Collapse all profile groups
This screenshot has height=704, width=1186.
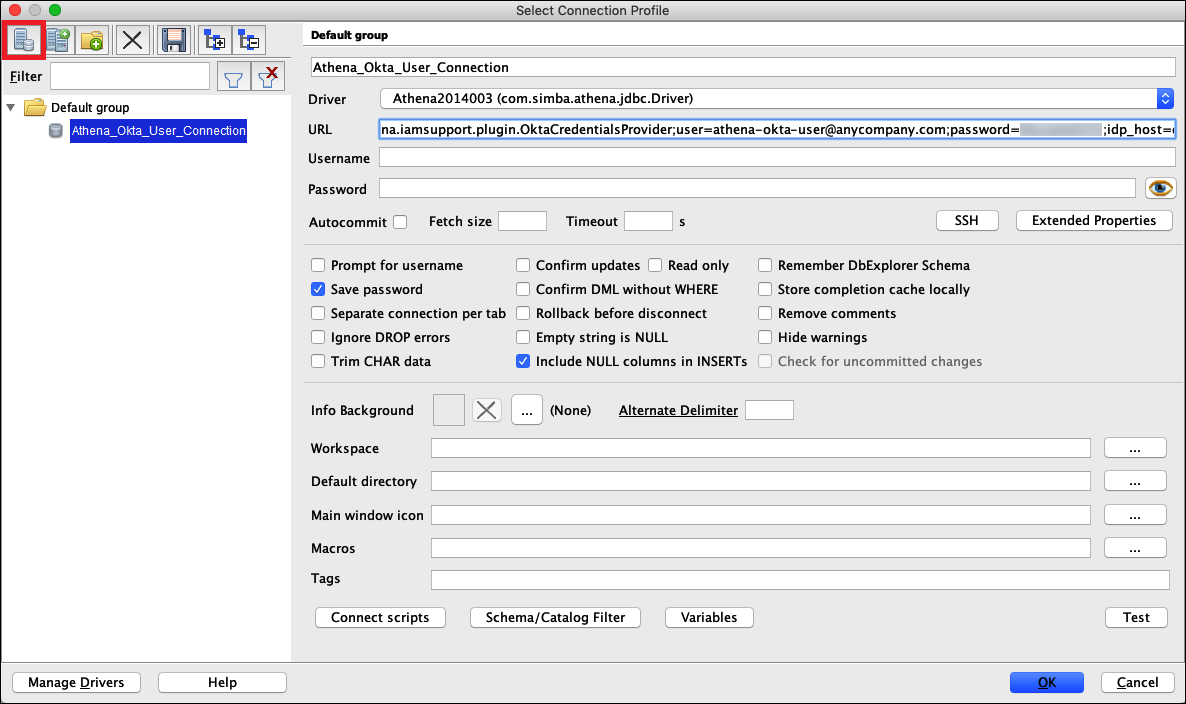click(249, 40)
